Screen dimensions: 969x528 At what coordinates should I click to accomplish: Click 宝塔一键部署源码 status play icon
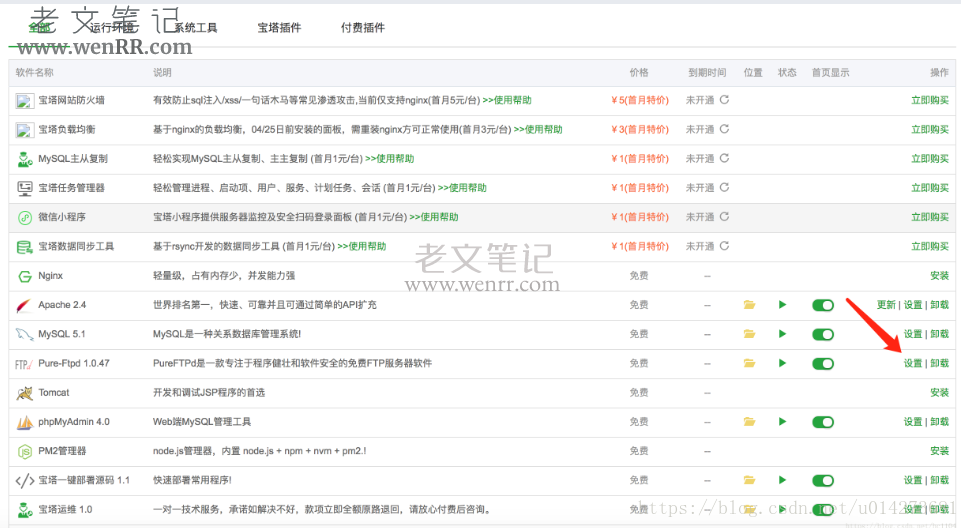point(782,480)
